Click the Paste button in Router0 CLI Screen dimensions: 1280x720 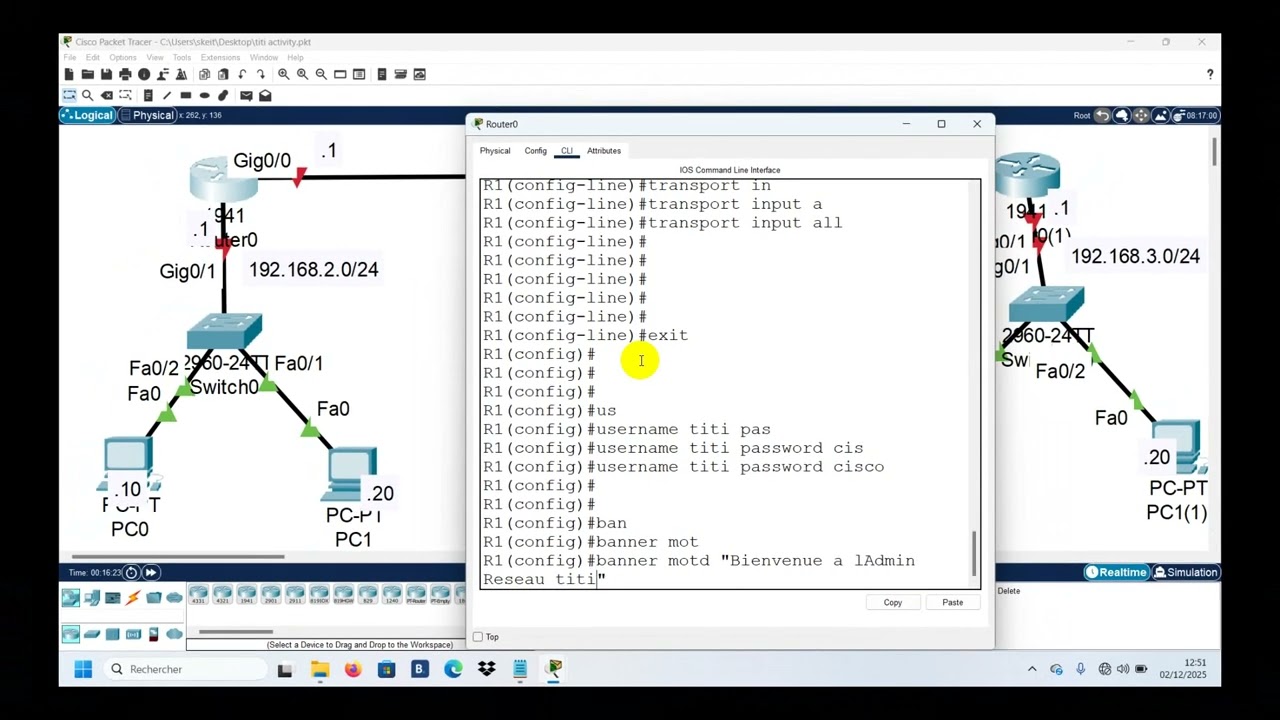coord(952,602)
